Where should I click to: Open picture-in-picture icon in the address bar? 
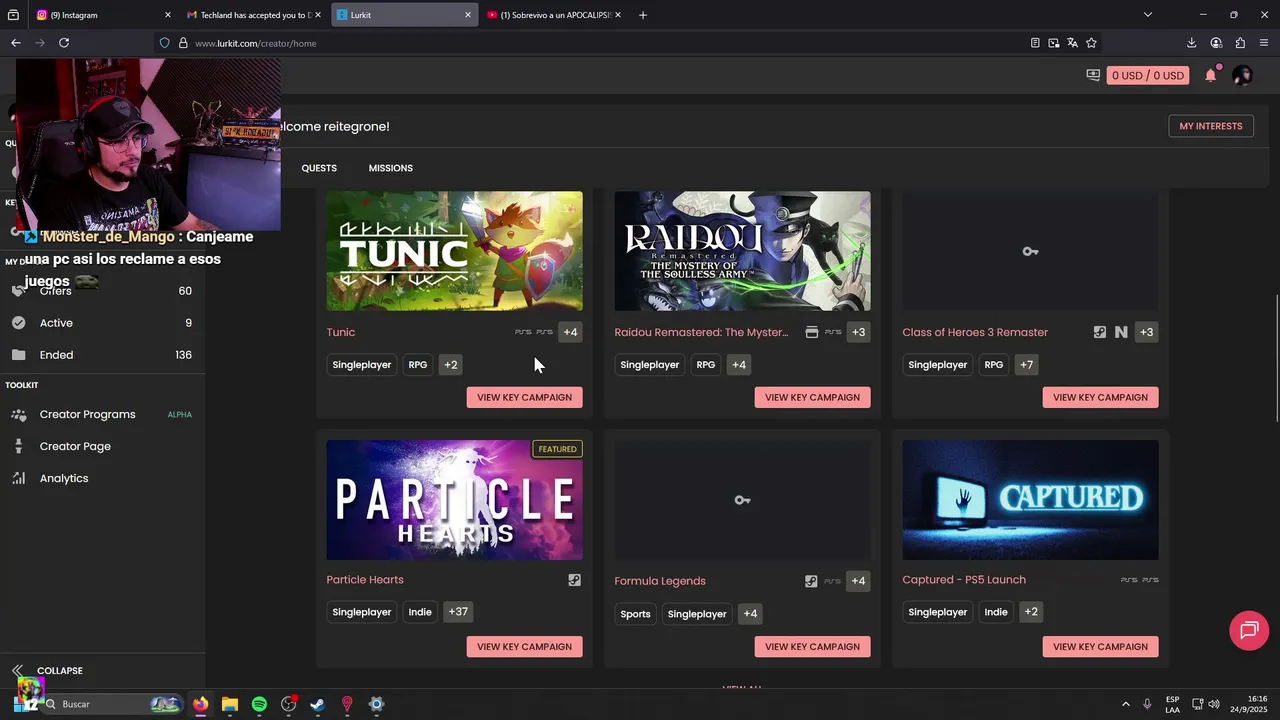tap(1054, 43)
